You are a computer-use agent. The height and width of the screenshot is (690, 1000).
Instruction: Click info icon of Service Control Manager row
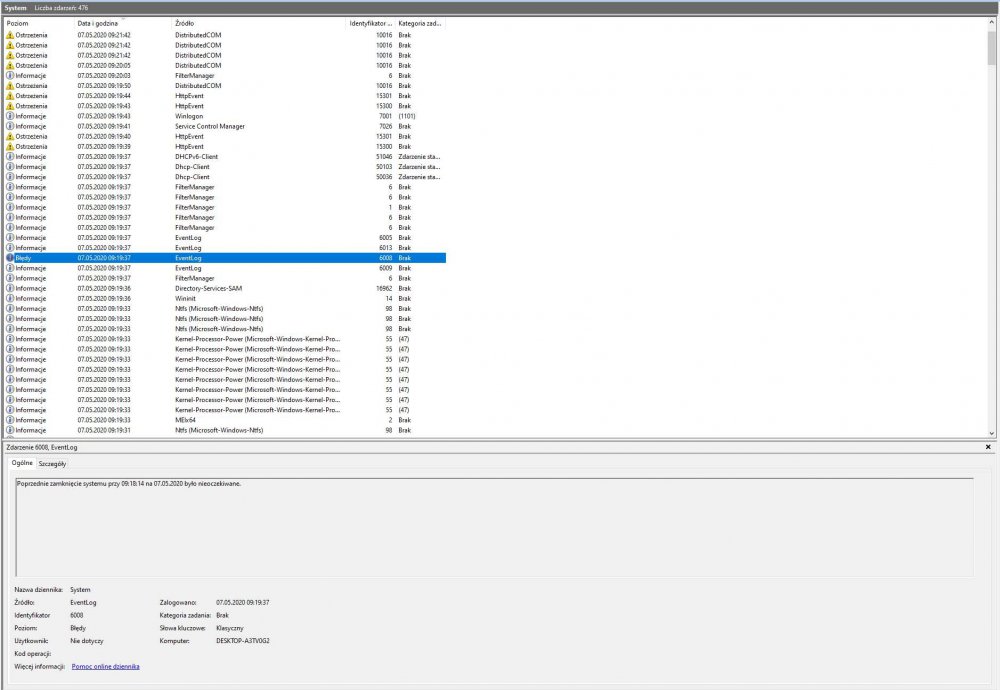click(x=10, y=126)
